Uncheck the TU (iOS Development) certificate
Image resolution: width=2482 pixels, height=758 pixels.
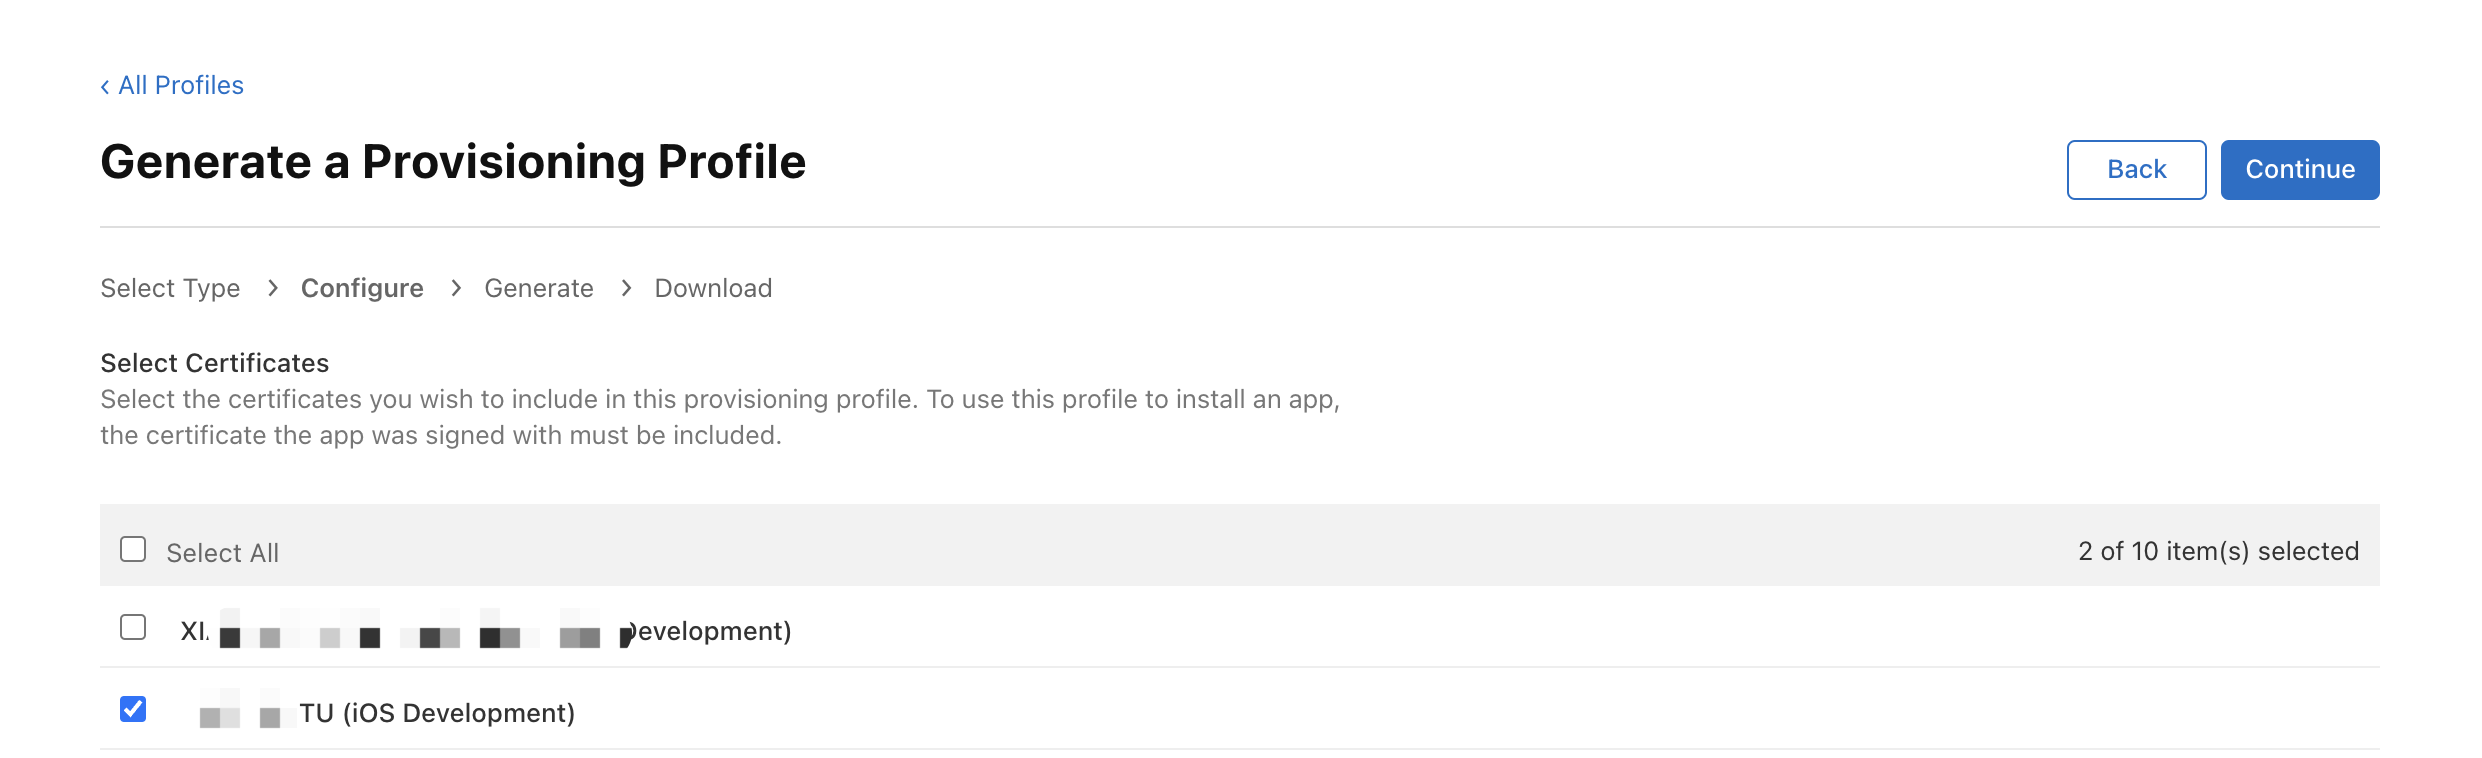click(133, 710)
